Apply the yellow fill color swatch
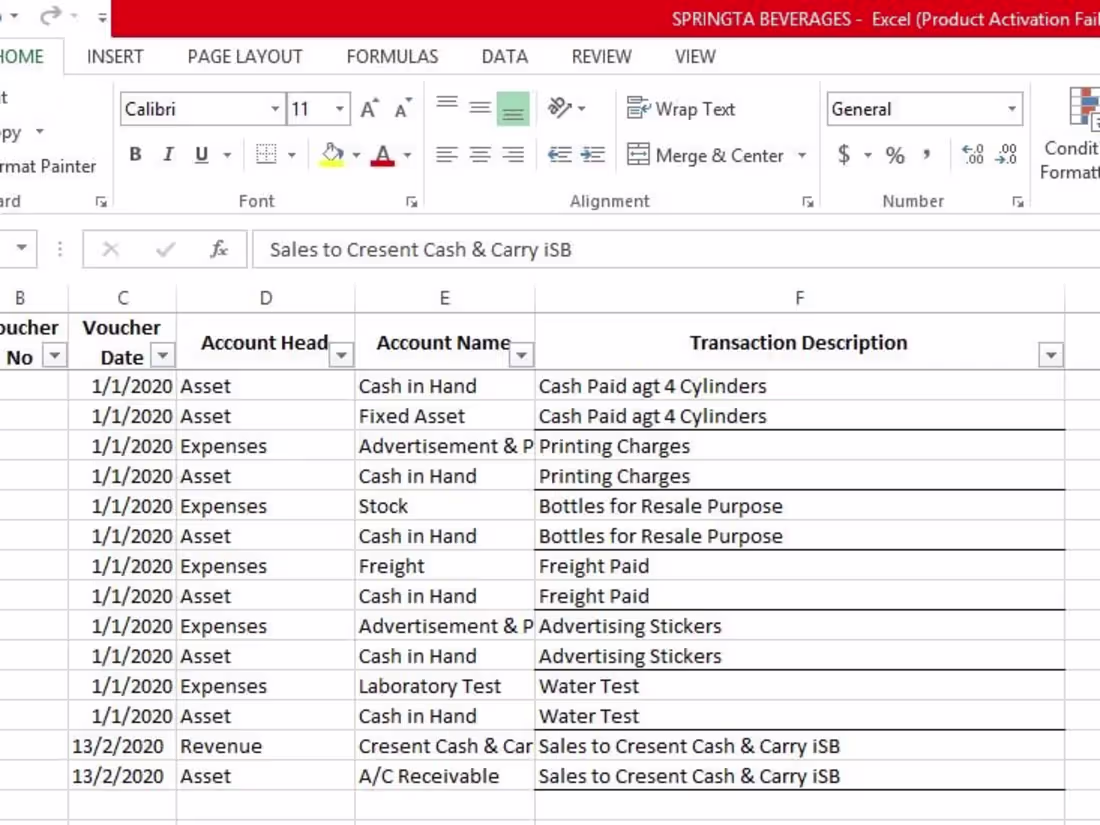 pyautogui.click(x=332, y=154)
